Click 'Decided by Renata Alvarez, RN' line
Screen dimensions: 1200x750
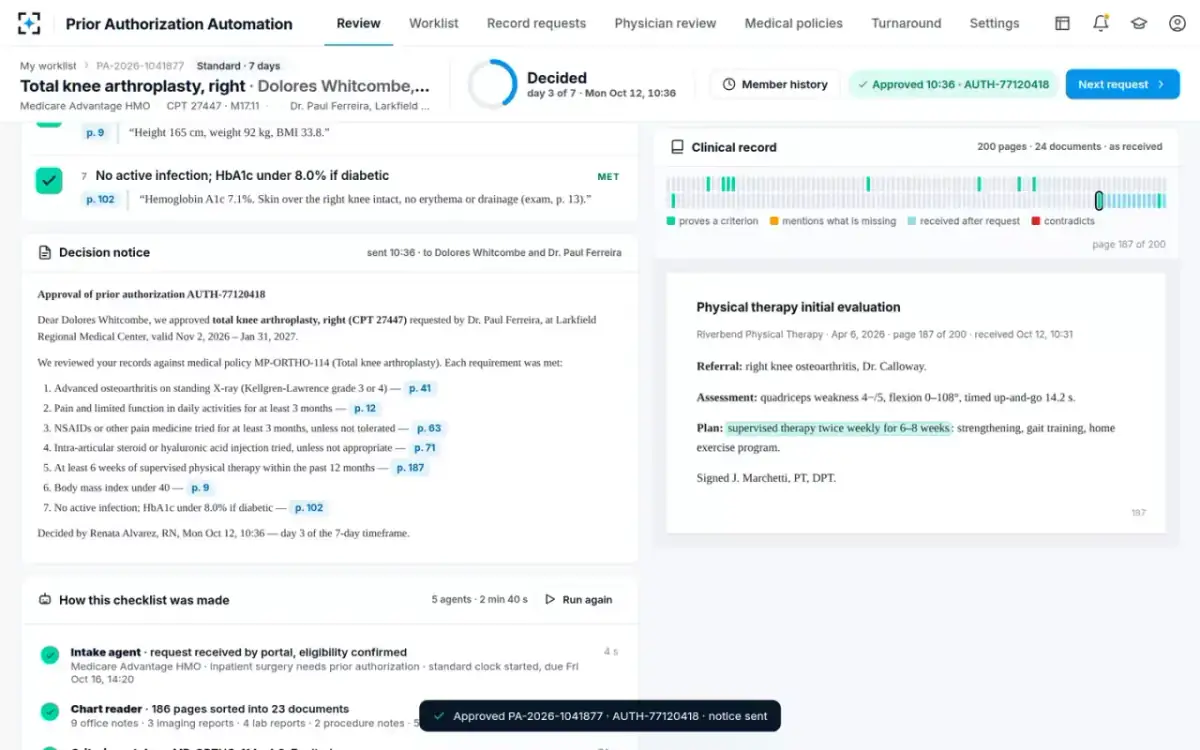(x=223, y=533)
